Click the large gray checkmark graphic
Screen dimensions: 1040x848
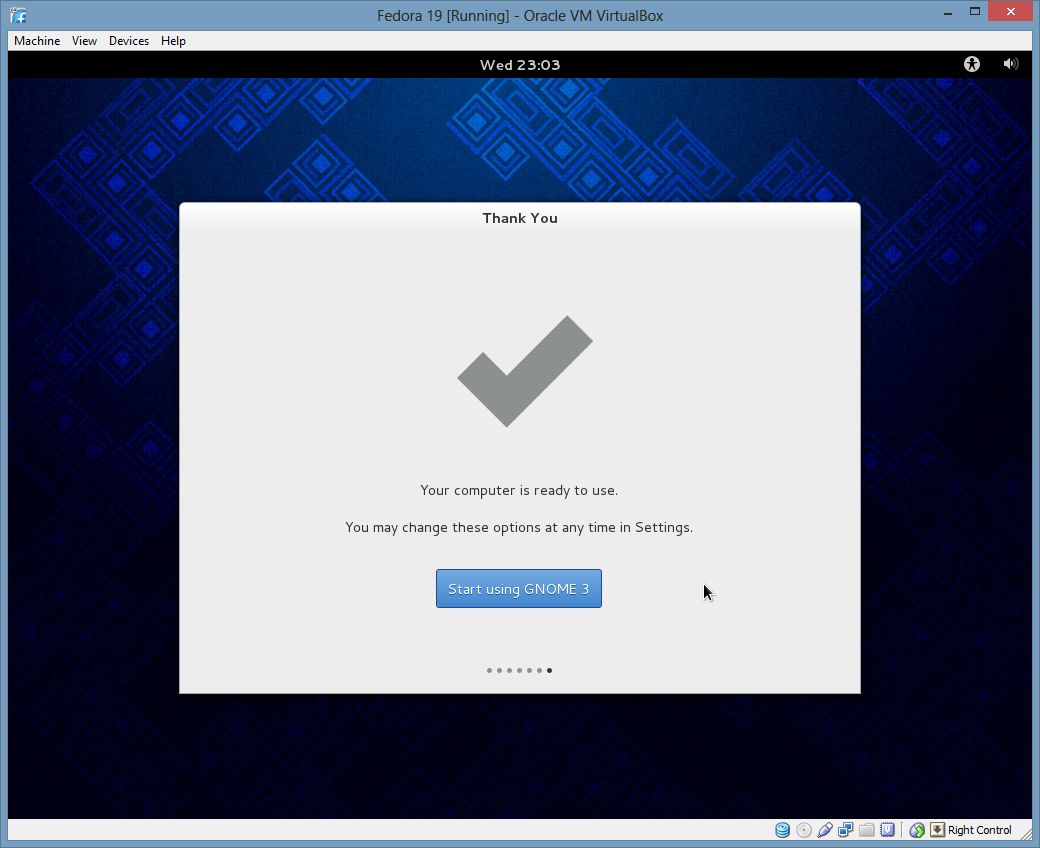click(525, 371)
